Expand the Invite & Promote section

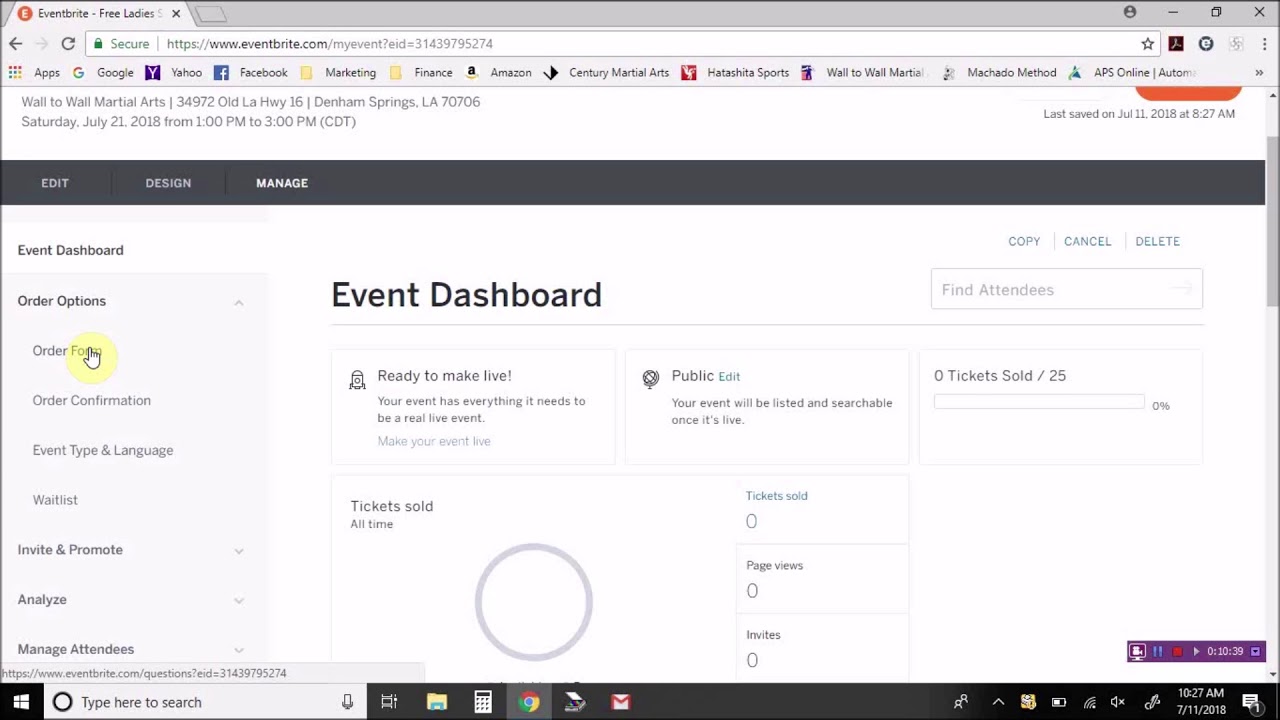(239, 551)
